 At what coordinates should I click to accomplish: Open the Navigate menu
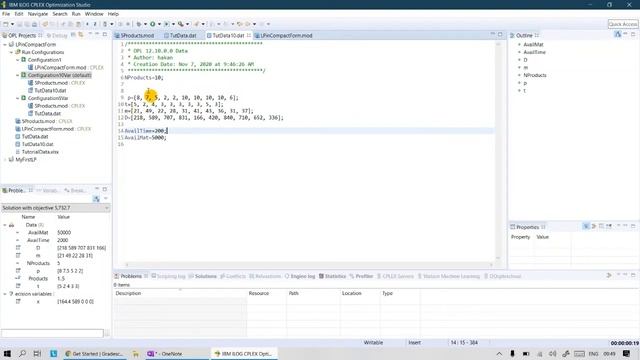(38, 14)
